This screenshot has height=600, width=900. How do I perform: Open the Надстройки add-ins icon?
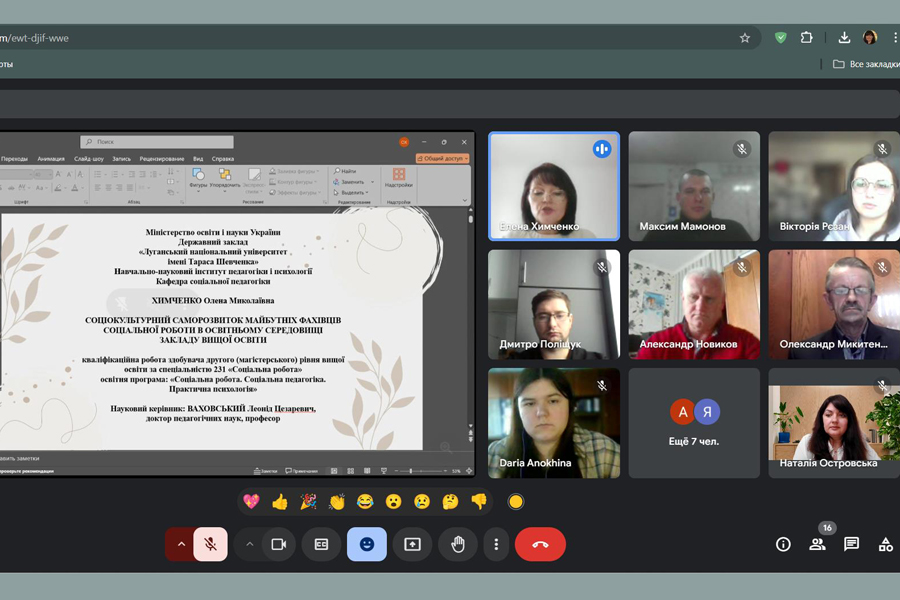(398, 177)
